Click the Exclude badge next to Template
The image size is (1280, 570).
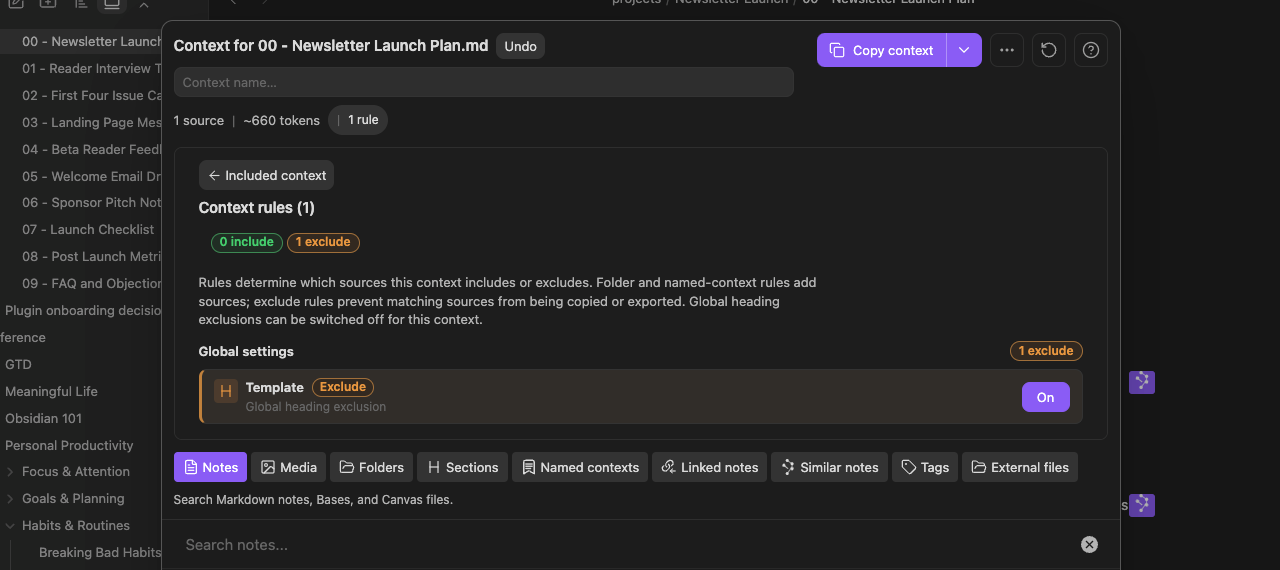(x=342, y=387)
